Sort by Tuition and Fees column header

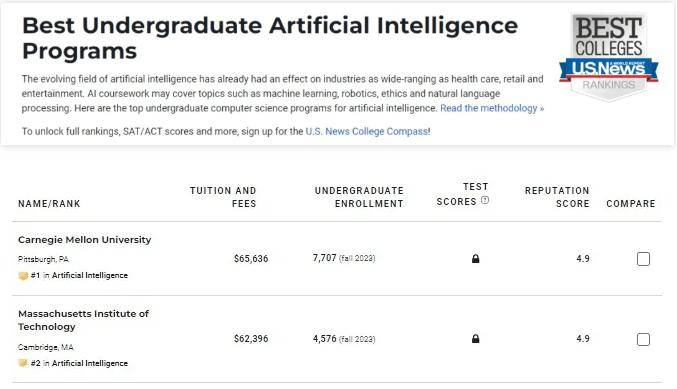tap(223, 197)
